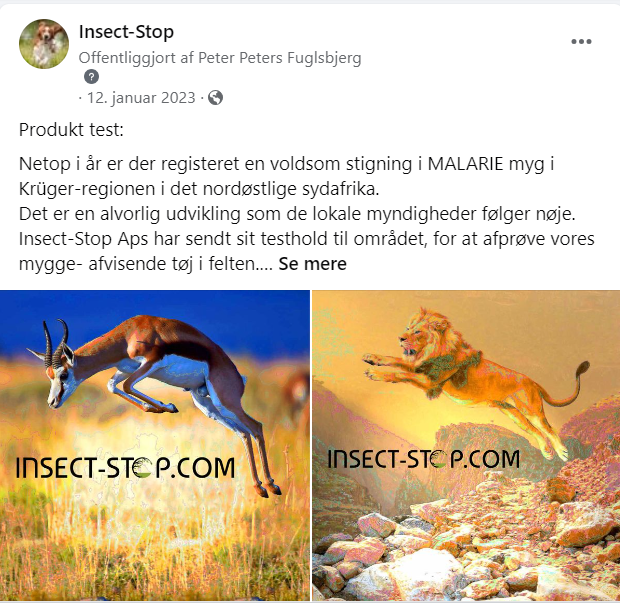
Task: Click INSECT-STOP.COM text on the lion photo
Action: tap(423, 459)
